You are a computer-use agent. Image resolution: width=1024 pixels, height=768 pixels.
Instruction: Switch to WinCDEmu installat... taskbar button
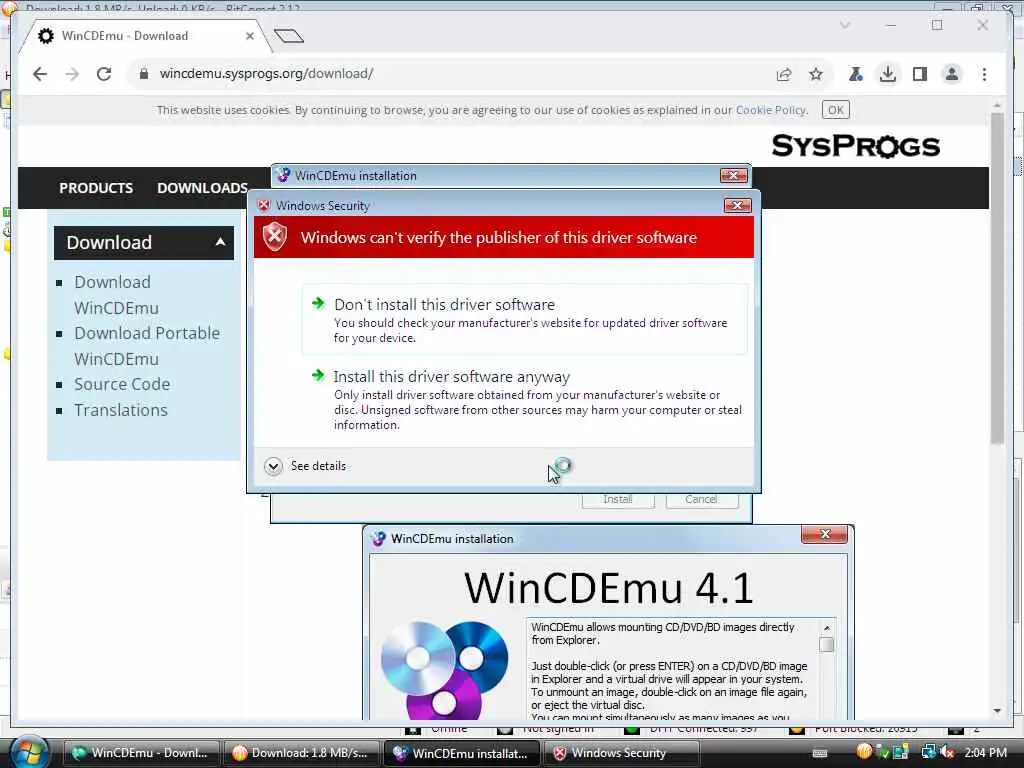coord(461,753)
